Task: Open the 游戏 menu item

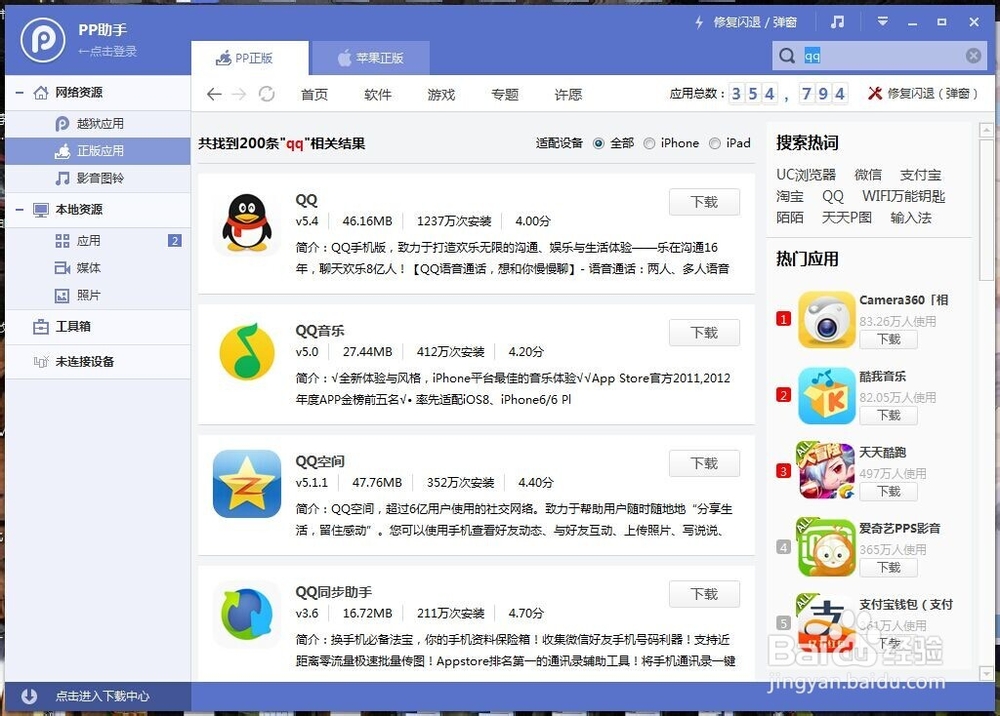Action: pyautogui.click(x=441, y=95)
